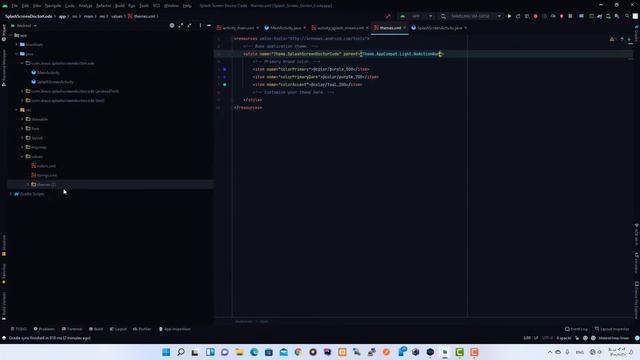Screen dimensions: 640x360
Task: Click the Run app play button
Action: tap(509, 16)
